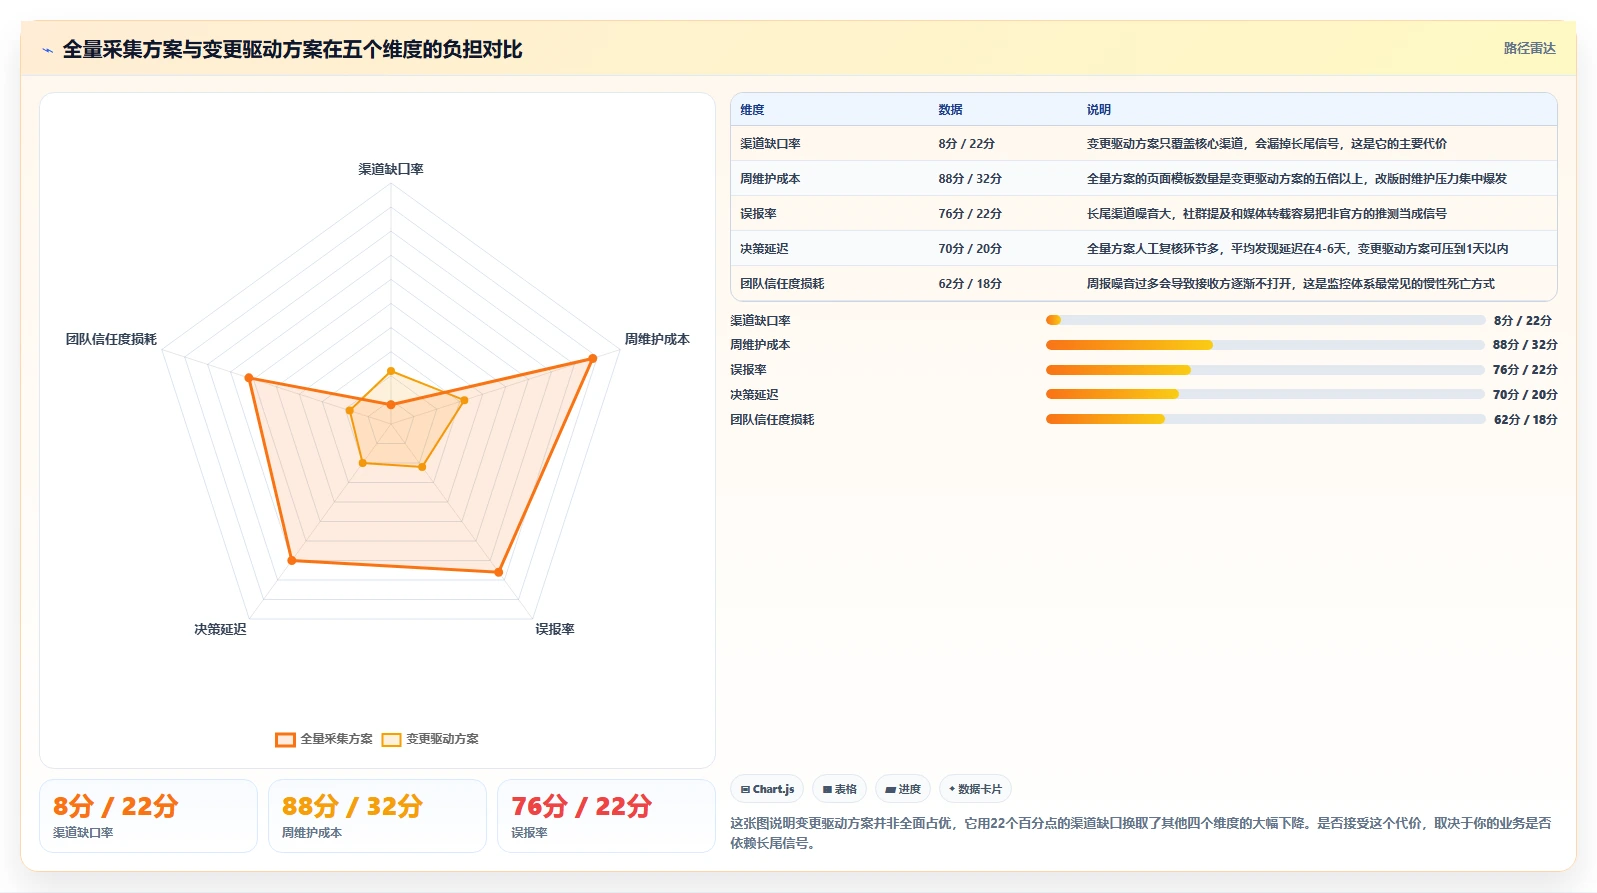This screenshot has width=1597, height=893.
Task: Click progress bar for 决策延迟
Action: click(x=1265, y=394)
